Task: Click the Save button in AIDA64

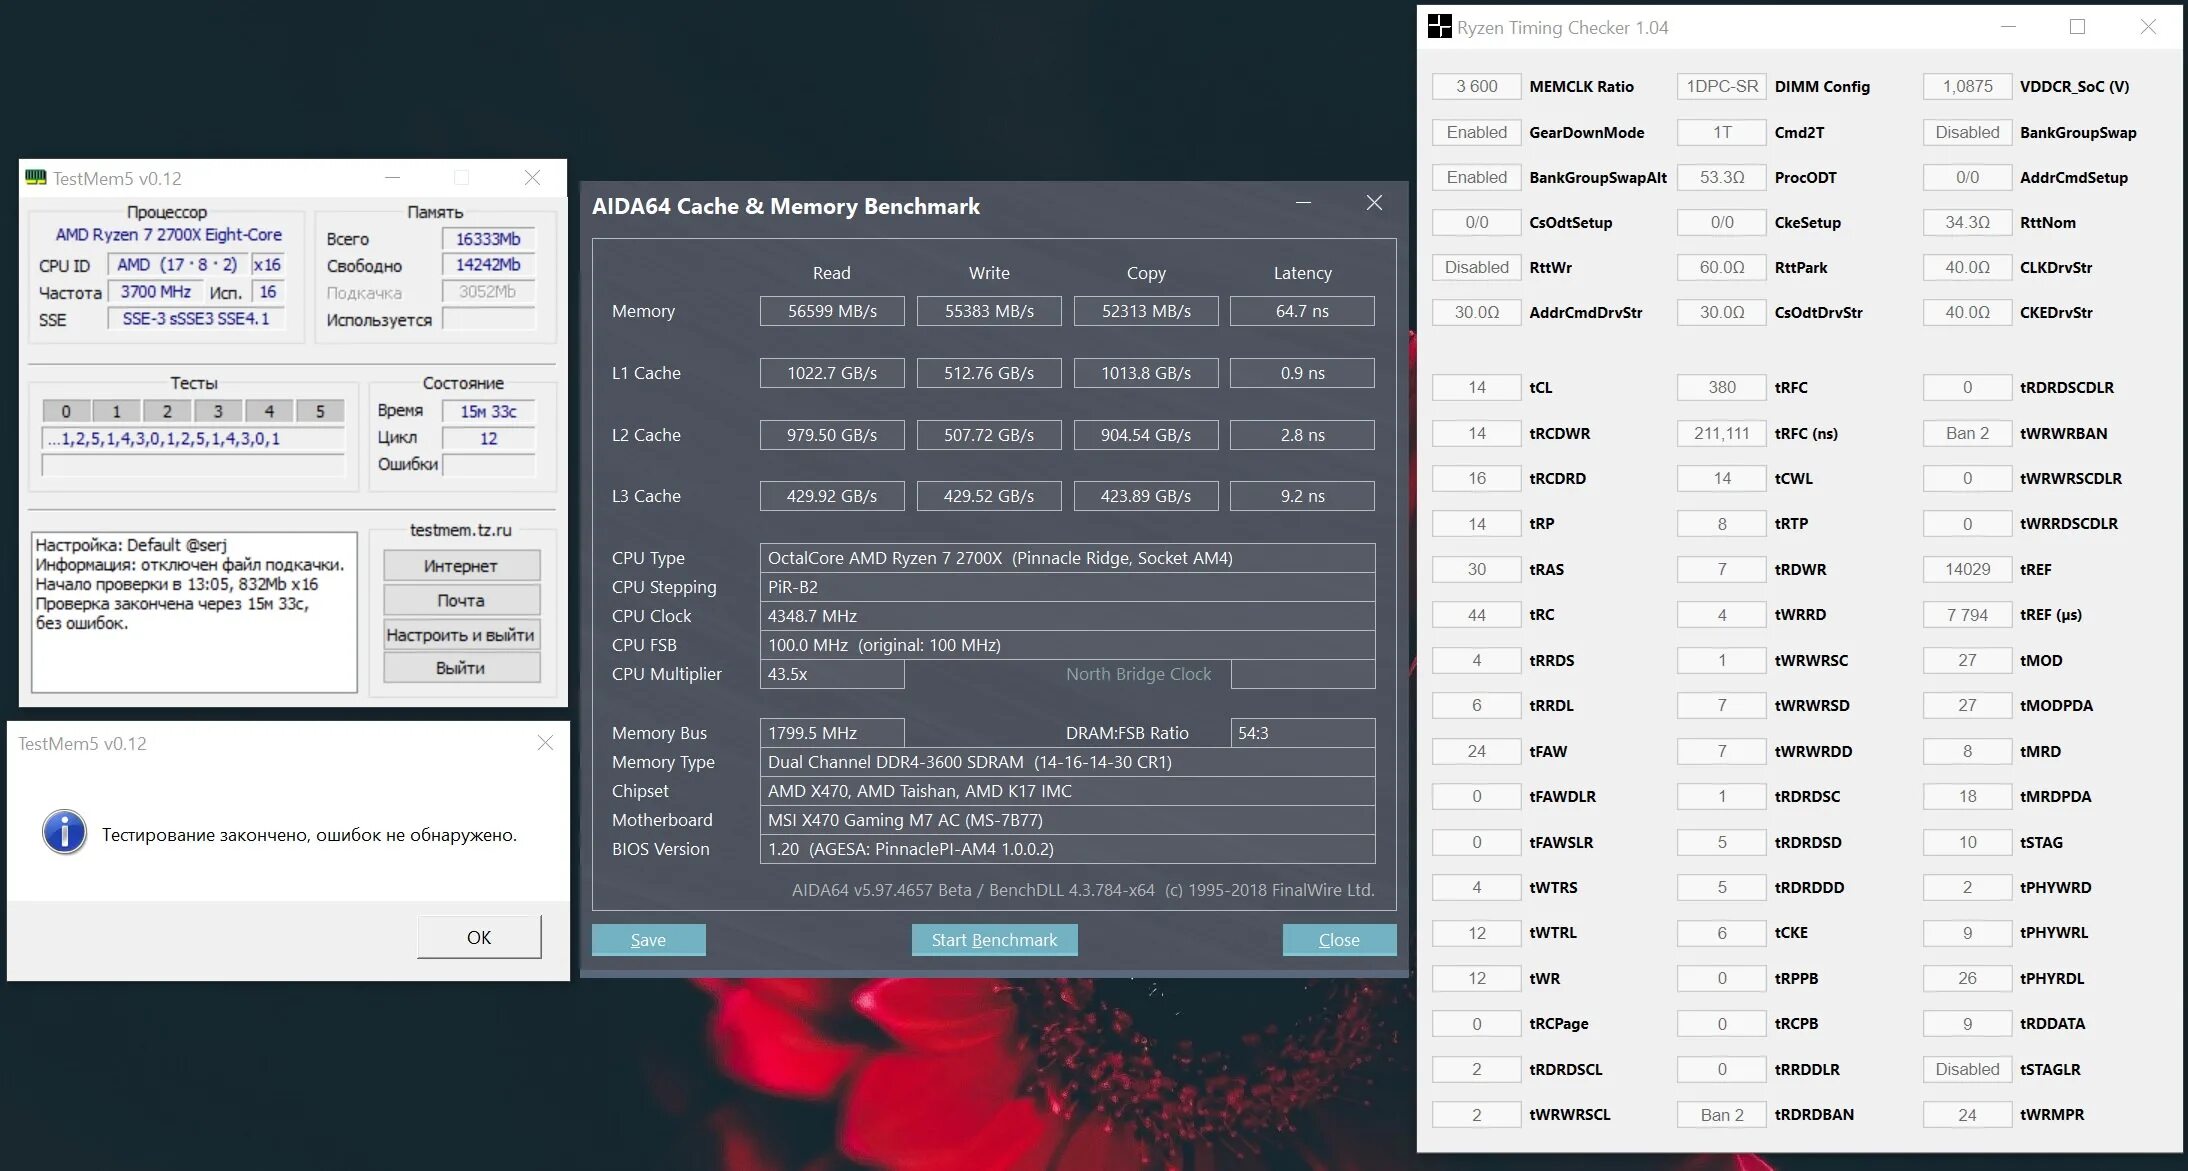Action: tap(648, 940)
